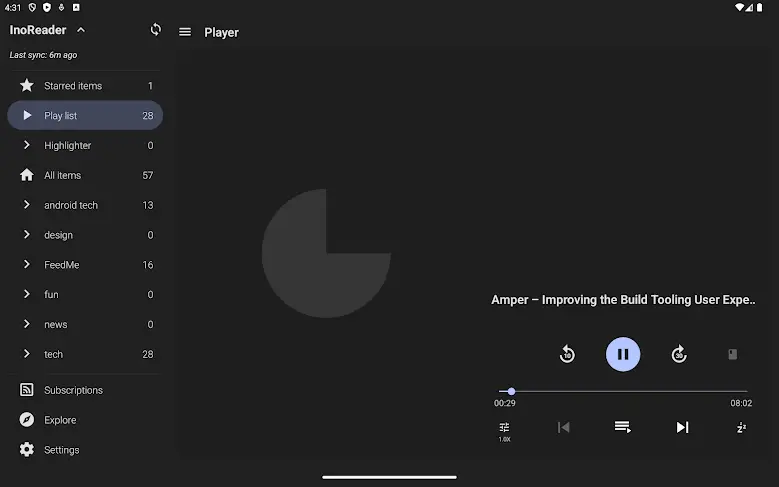Screen dimensions: 779x487
Task: Expand the fun folder chevron
Action: 27,294
